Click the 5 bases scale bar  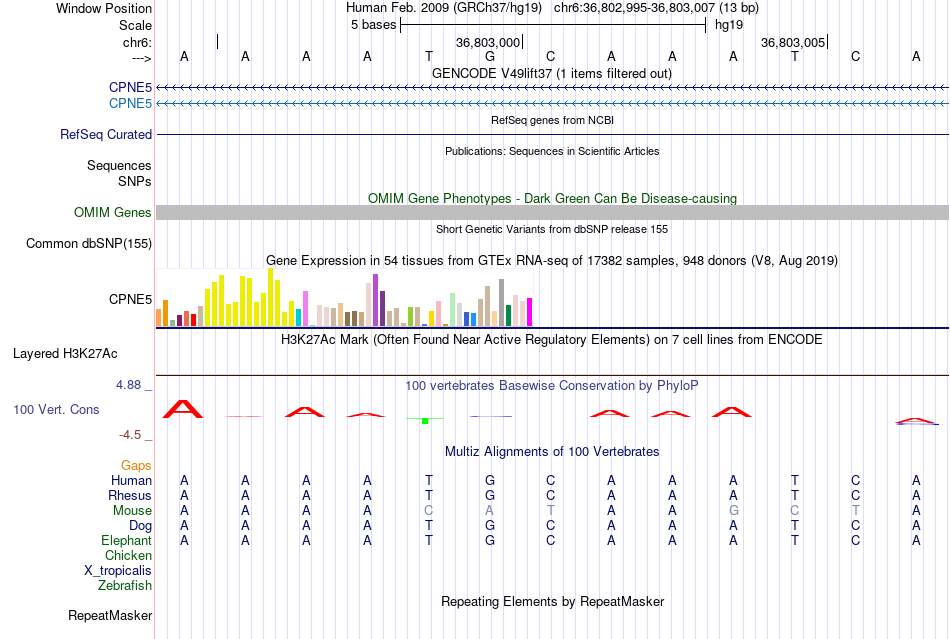point(553,25)
